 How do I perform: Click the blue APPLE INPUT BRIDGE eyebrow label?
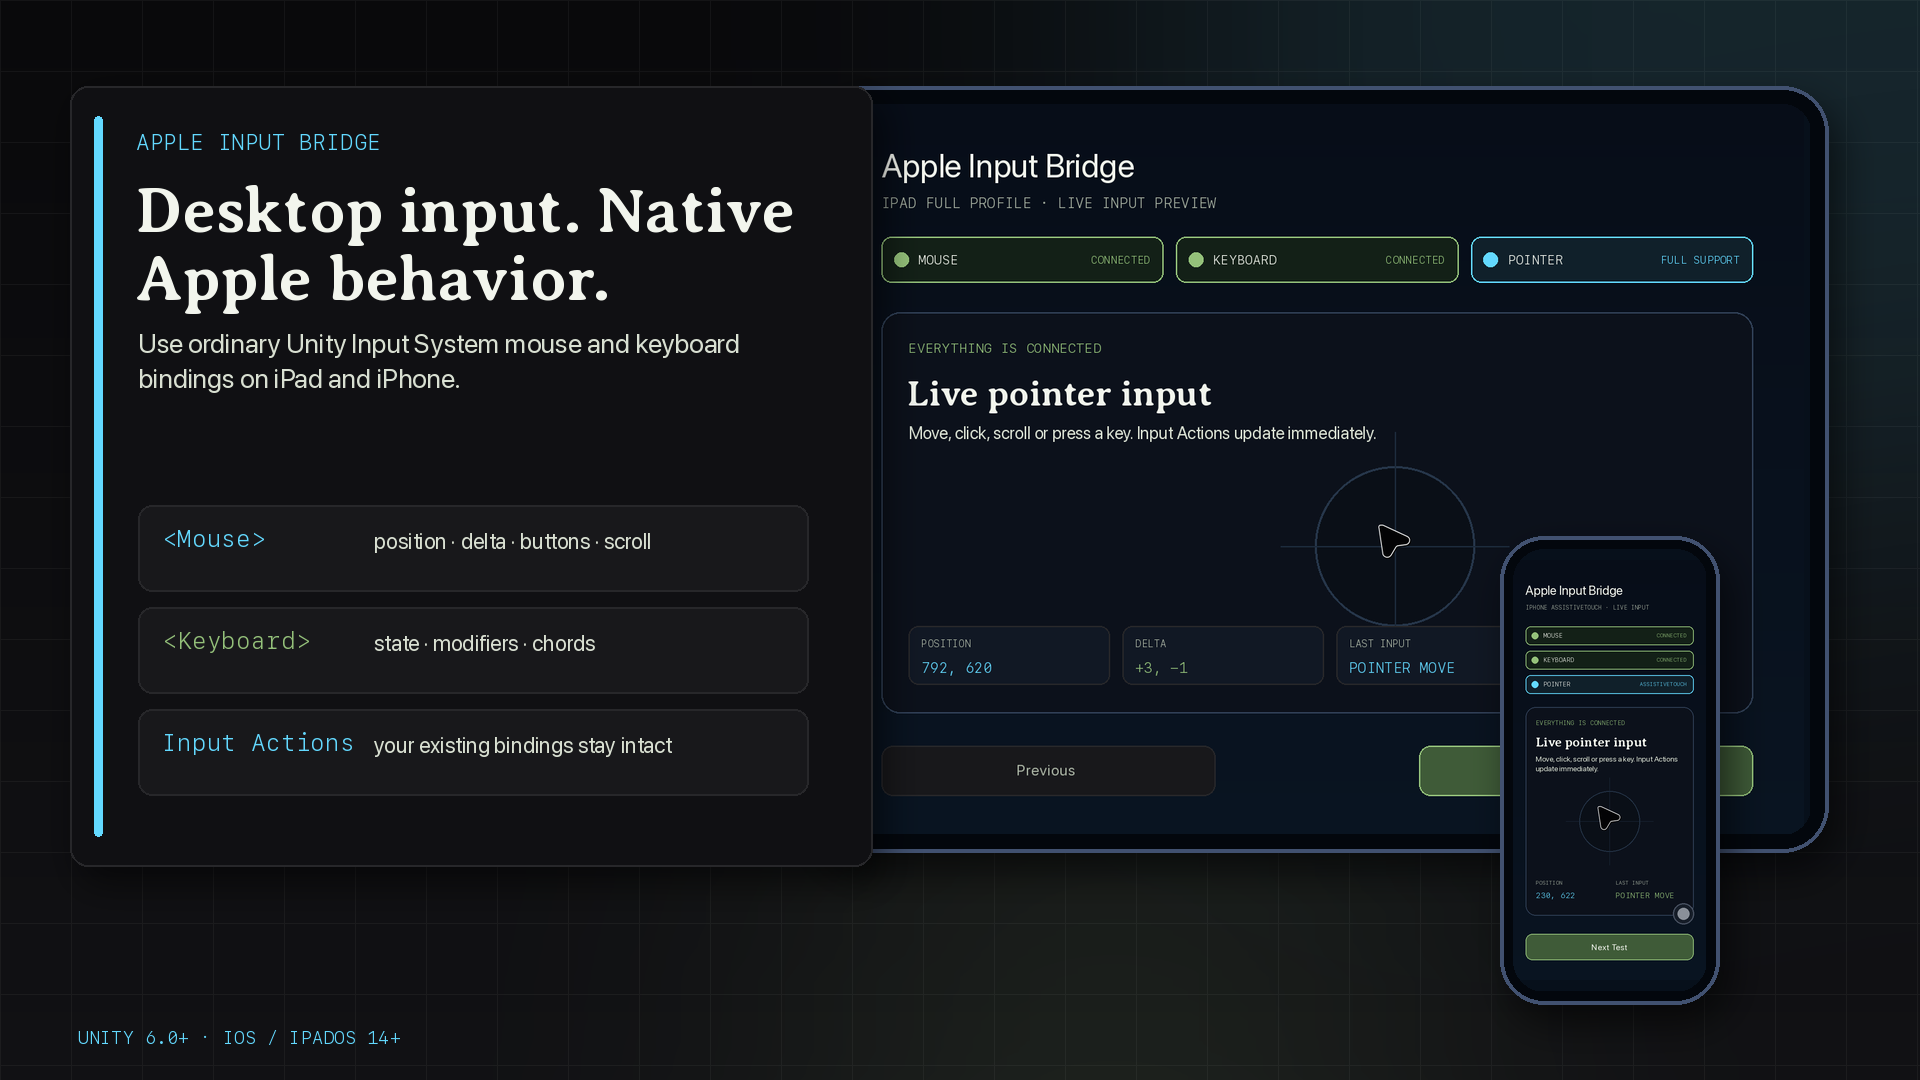pos(258,143)
